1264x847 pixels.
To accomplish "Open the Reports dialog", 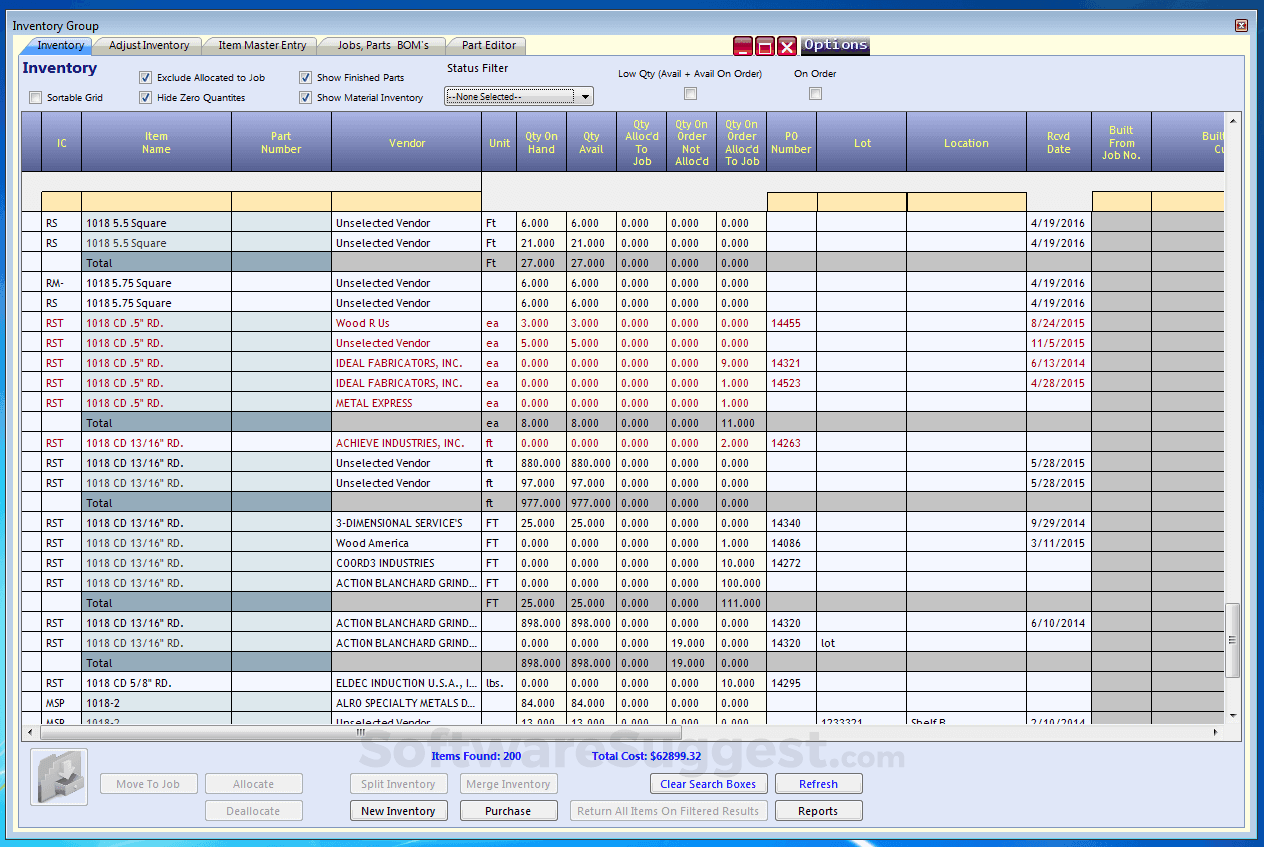I will (x=818, y=811).
